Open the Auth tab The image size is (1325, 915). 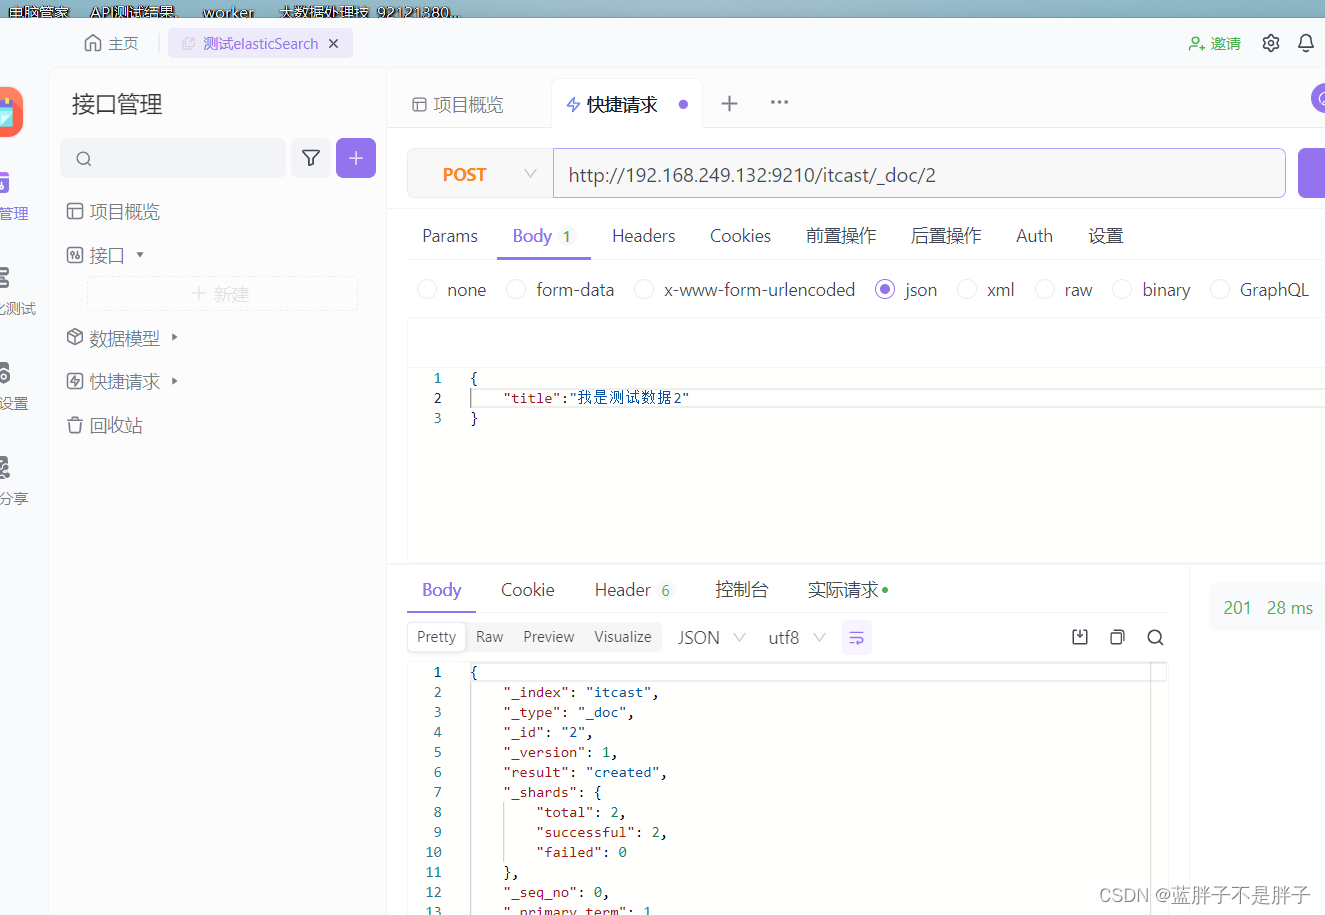coord(1034,236)
